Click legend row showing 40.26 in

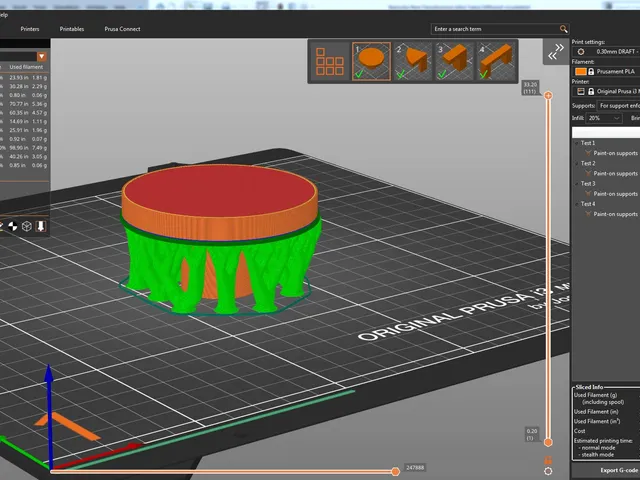[24, 156]
